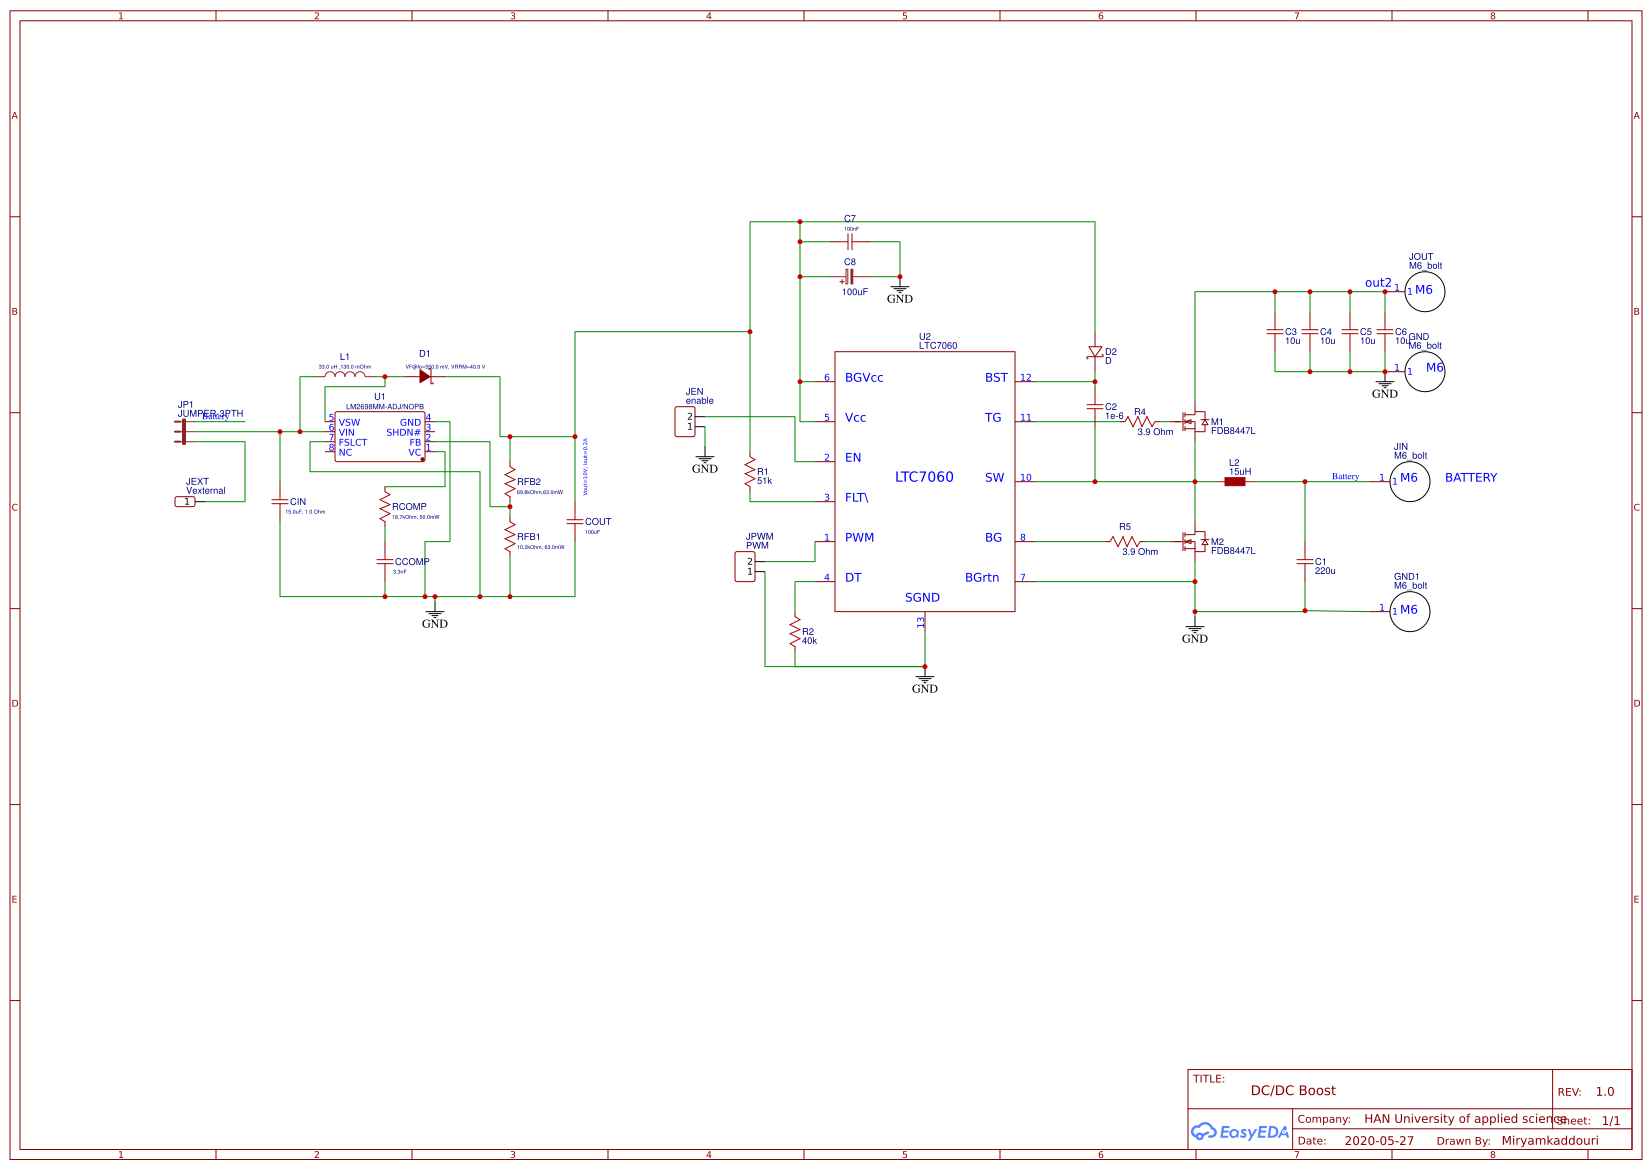The height and width of the screenshot is (1170, 1652).
Task: Click the out2 net label near JOUT
Action: pos(1379,282)
